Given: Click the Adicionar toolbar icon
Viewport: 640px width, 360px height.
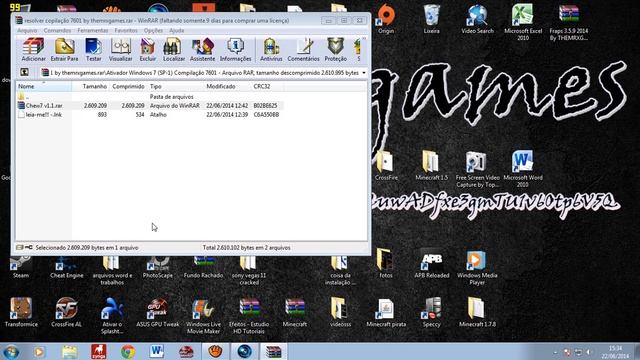Looking at the screenshot, I should tap(33, 50).
